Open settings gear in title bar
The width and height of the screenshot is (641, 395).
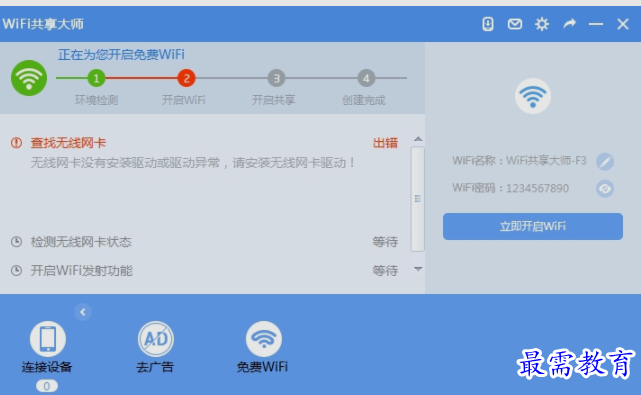click(x=542, y=24)
